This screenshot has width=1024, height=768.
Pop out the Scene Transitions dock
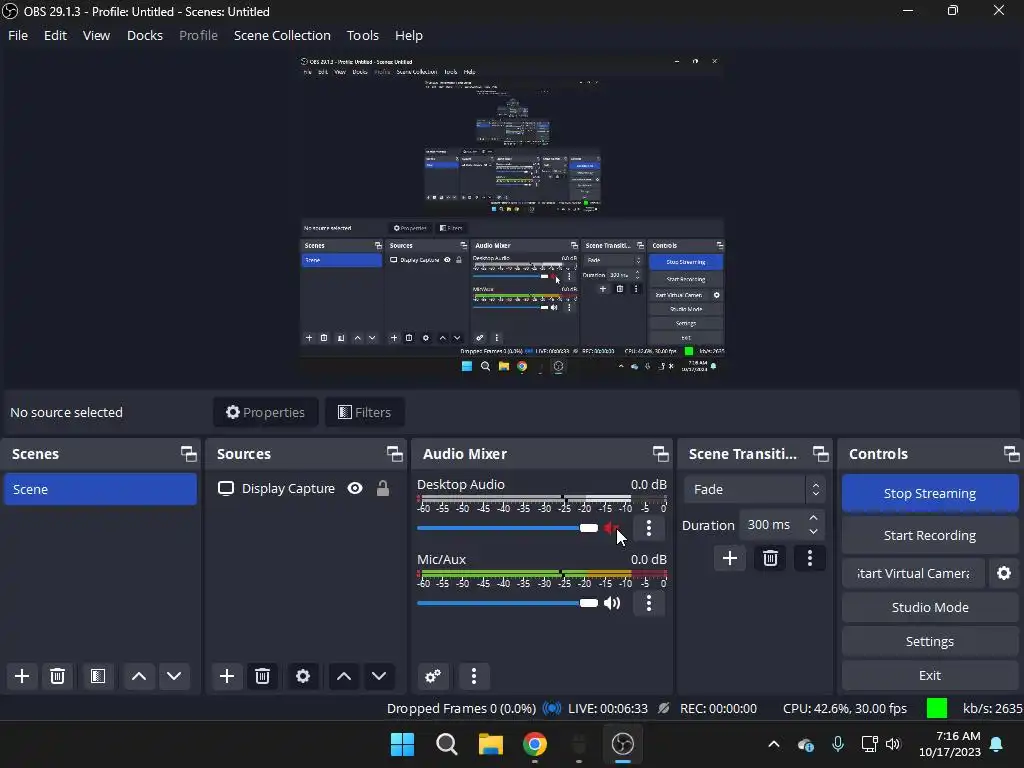pos(820,454)
